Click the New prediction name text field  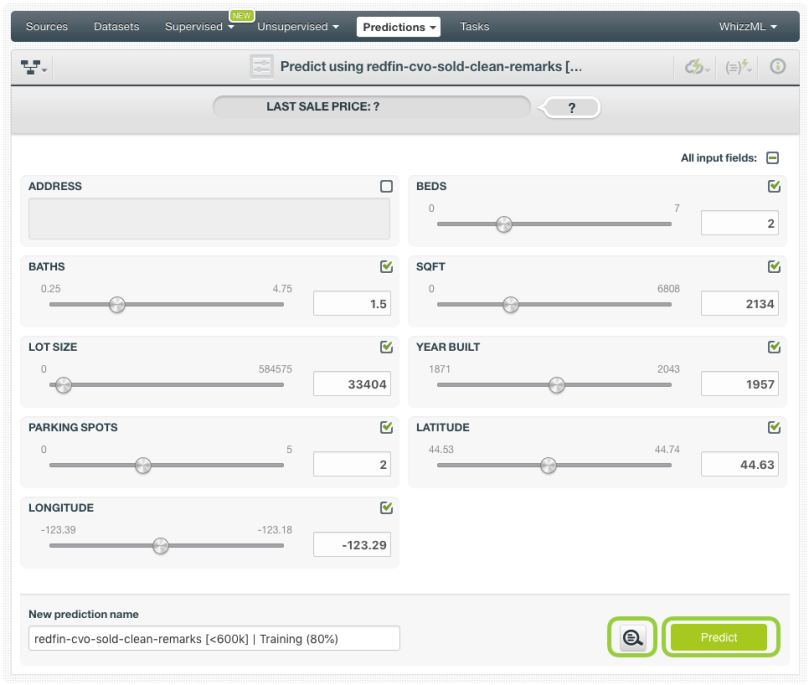214,638
